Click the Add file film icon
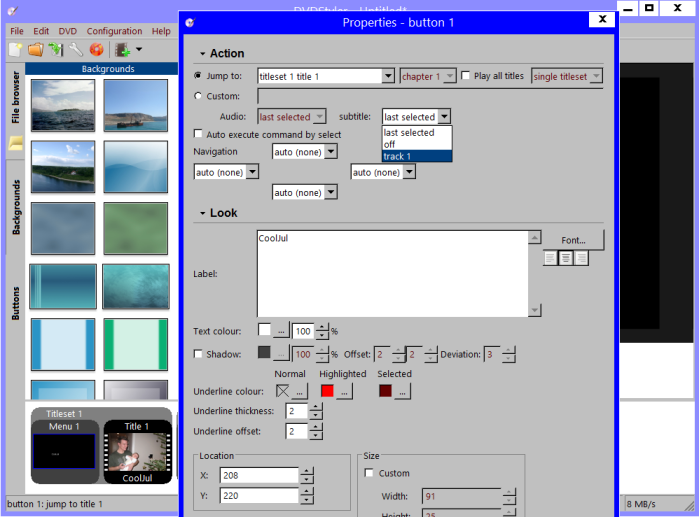Image resolution: width=699 pixels, height=517 pixels. pyautogui.click(x=122, y=49)
